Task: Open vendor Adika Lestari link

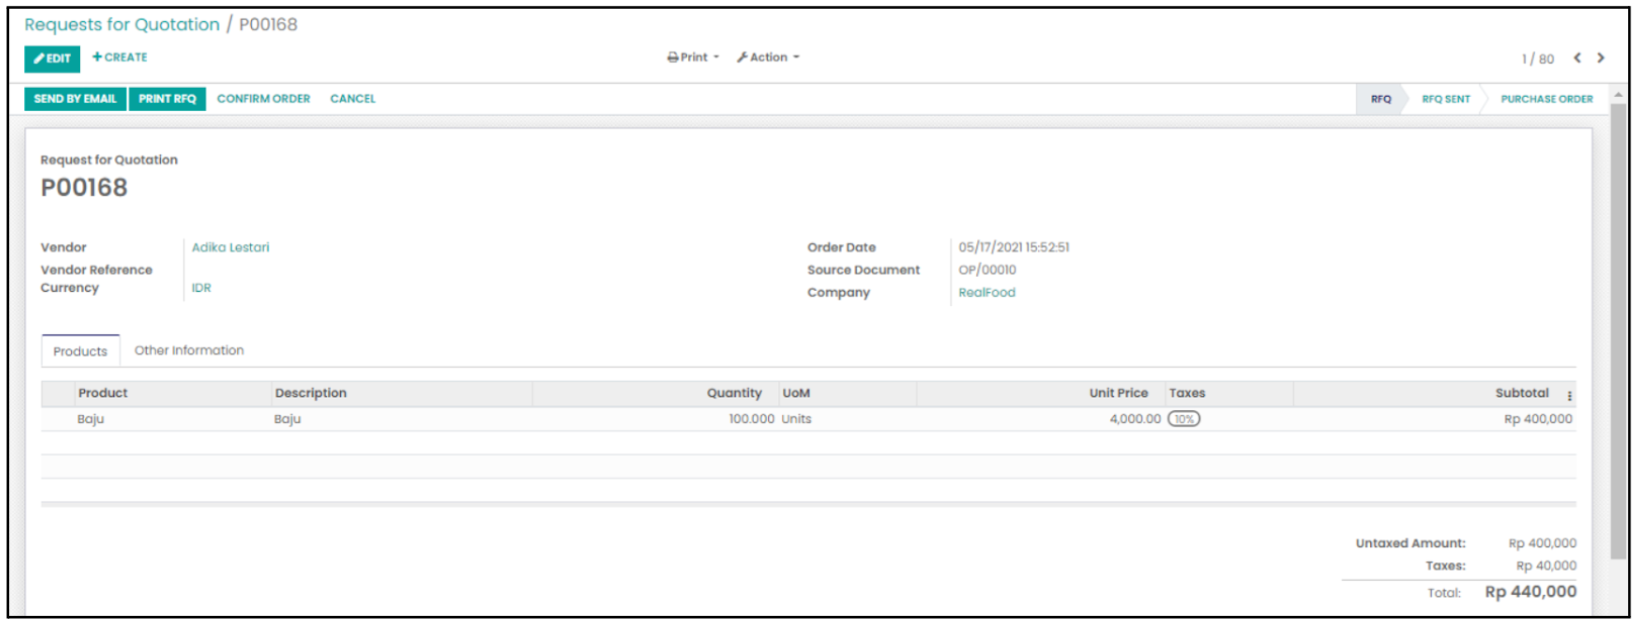Action: 230,247
